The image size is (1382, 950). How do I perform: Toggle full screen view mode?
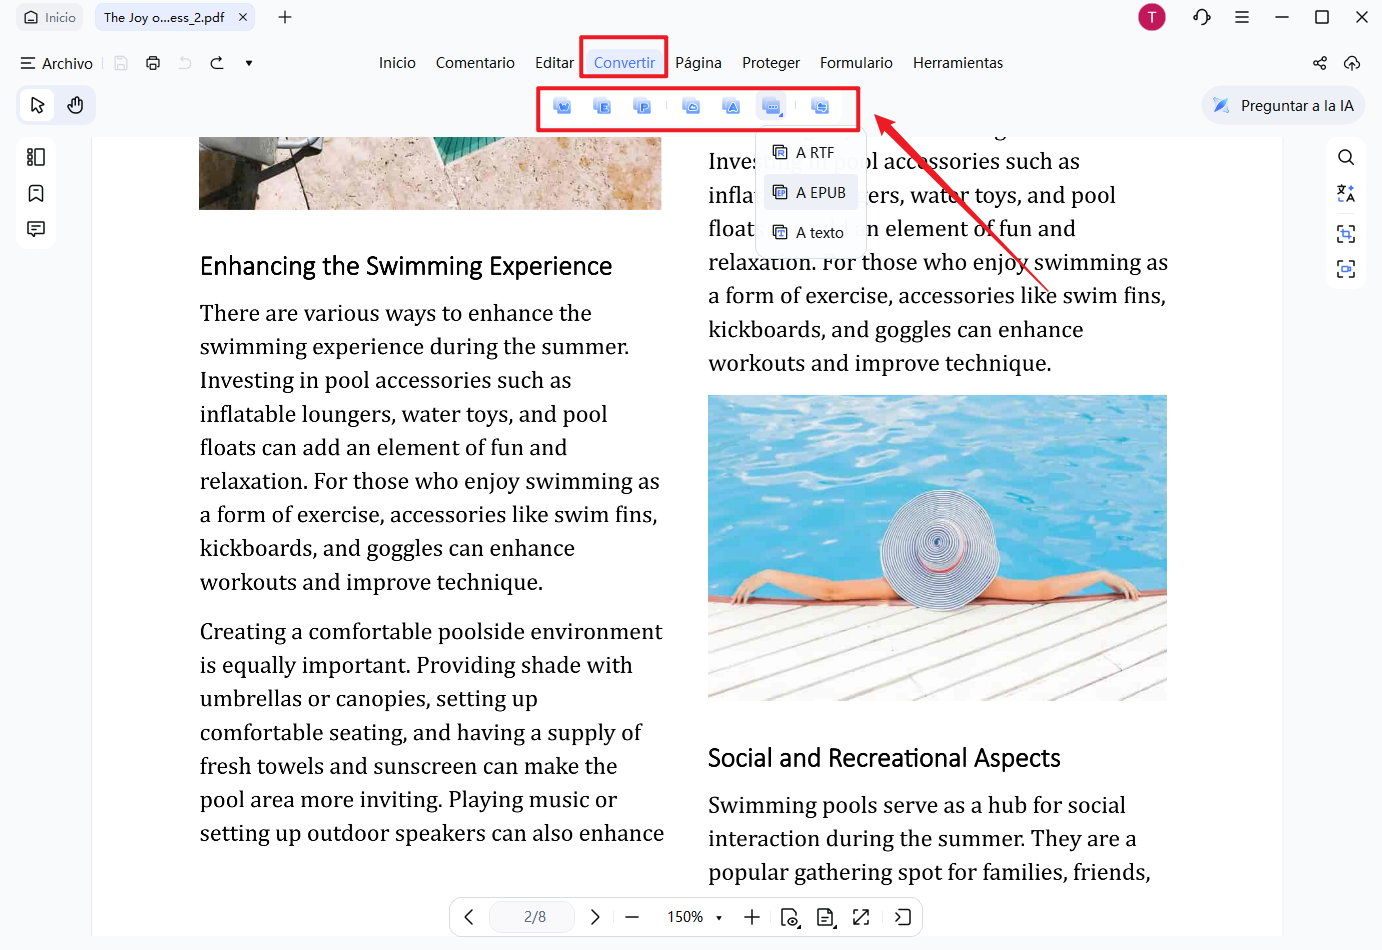tap(861, 917)
